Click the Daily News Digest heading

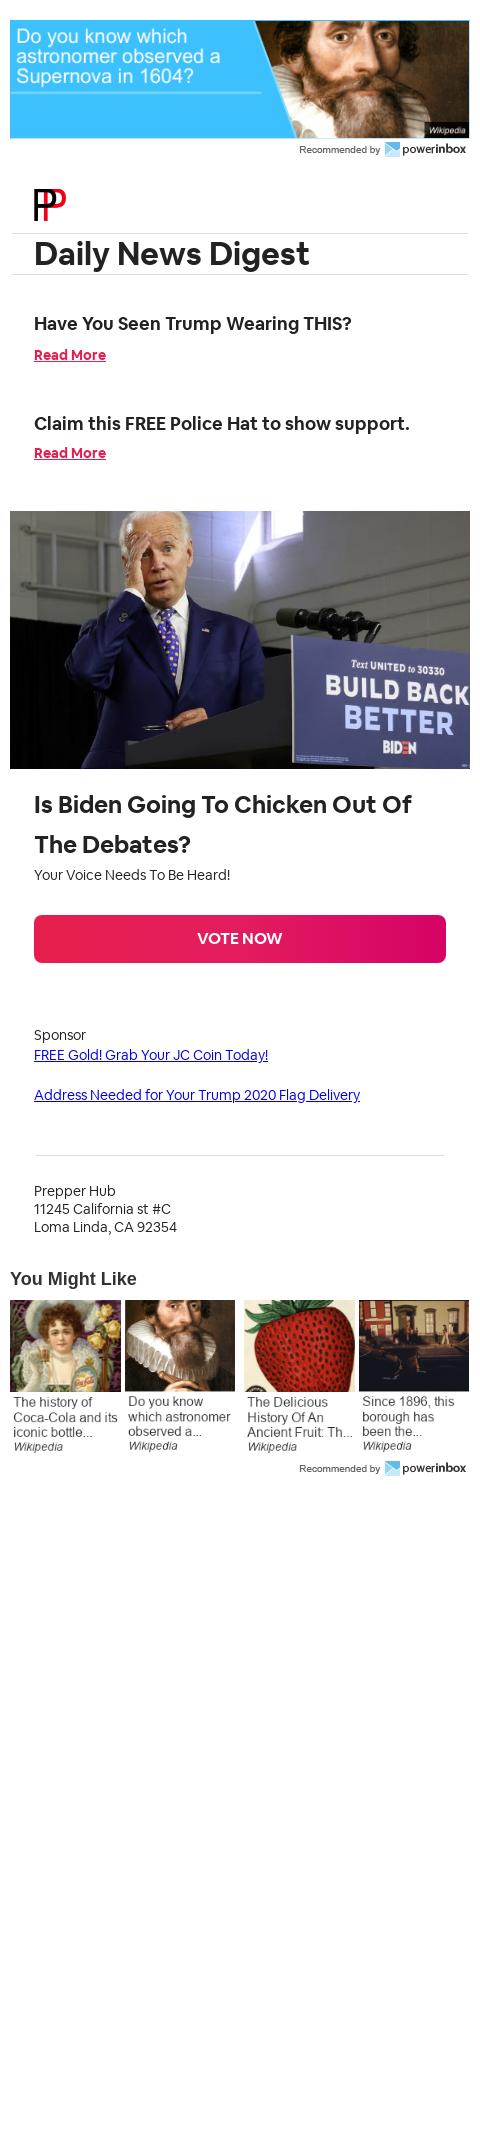click(172, 254)
